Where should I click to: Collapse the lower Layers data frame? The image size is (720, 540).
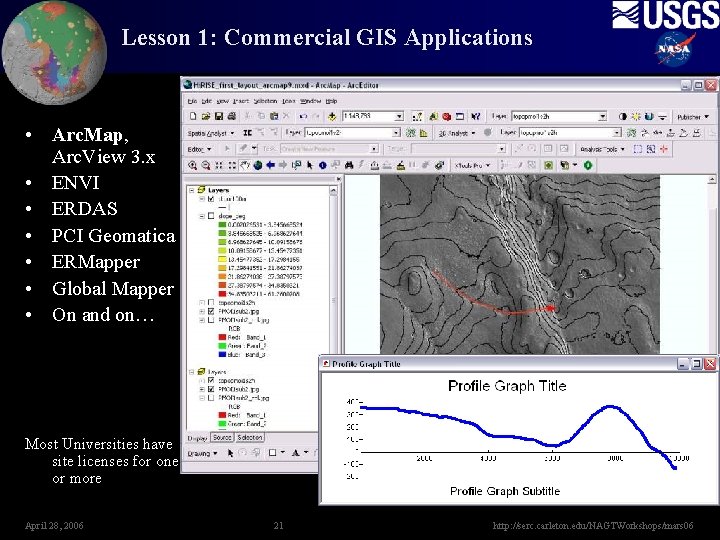point(191,372)
